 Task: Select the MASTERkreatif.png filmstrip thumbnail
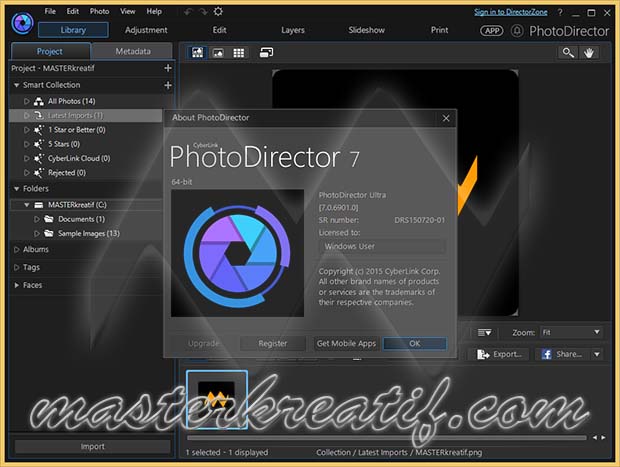click(x=217, y=399)
